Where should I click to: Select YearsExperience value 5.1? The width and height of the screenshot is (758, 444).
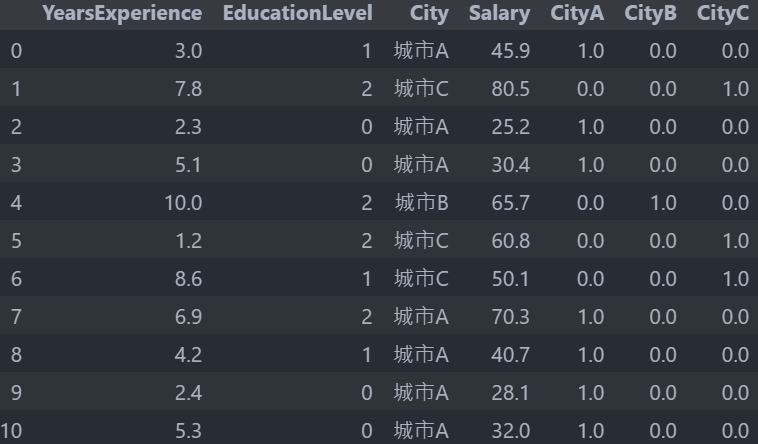[x=189, y=165]
